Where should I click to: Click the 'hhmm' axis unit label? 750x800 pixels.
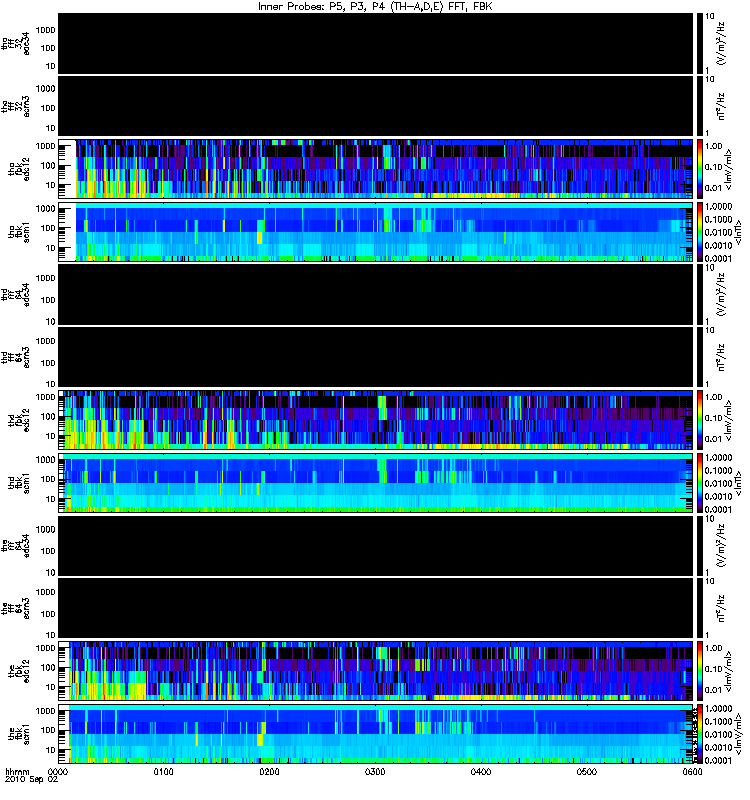click(x=18, y=771)
